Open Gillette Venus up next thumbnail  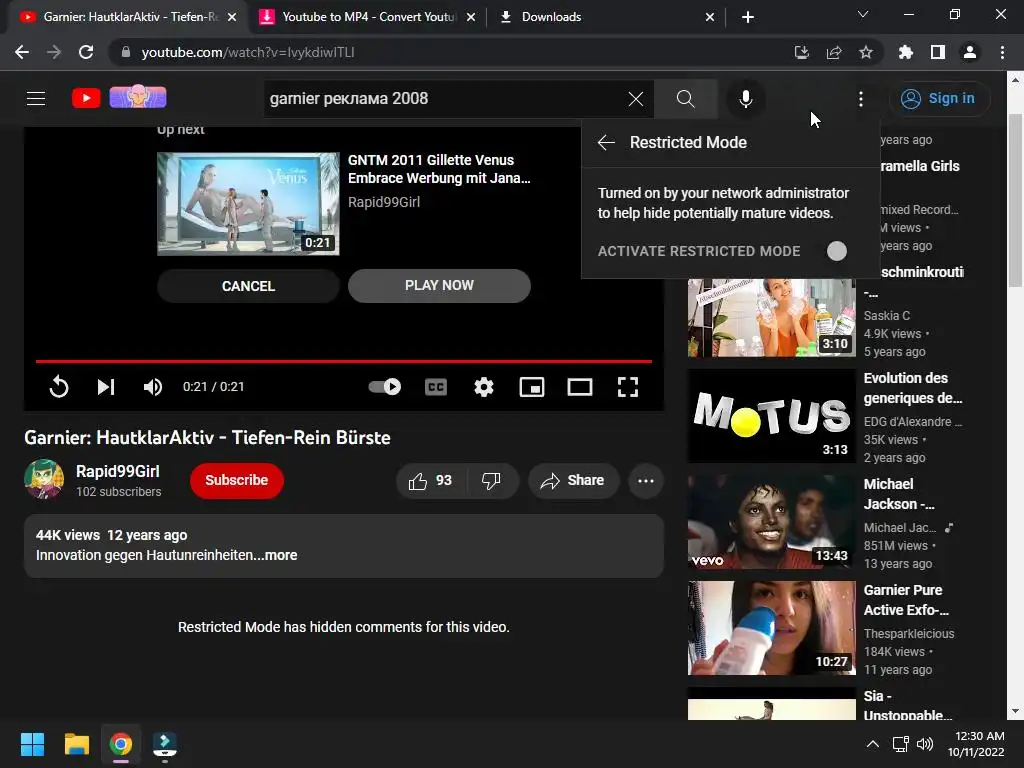(248, 204)
